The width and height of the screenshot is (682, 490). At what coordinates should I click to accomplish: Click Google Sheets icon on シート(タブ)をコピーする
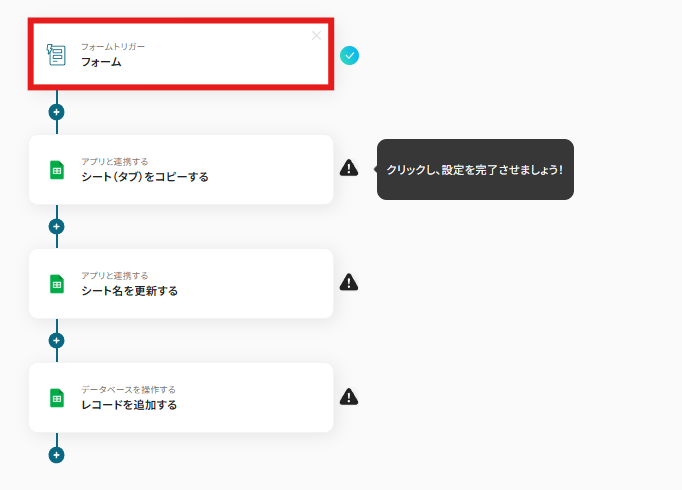[x=57, y=170]
